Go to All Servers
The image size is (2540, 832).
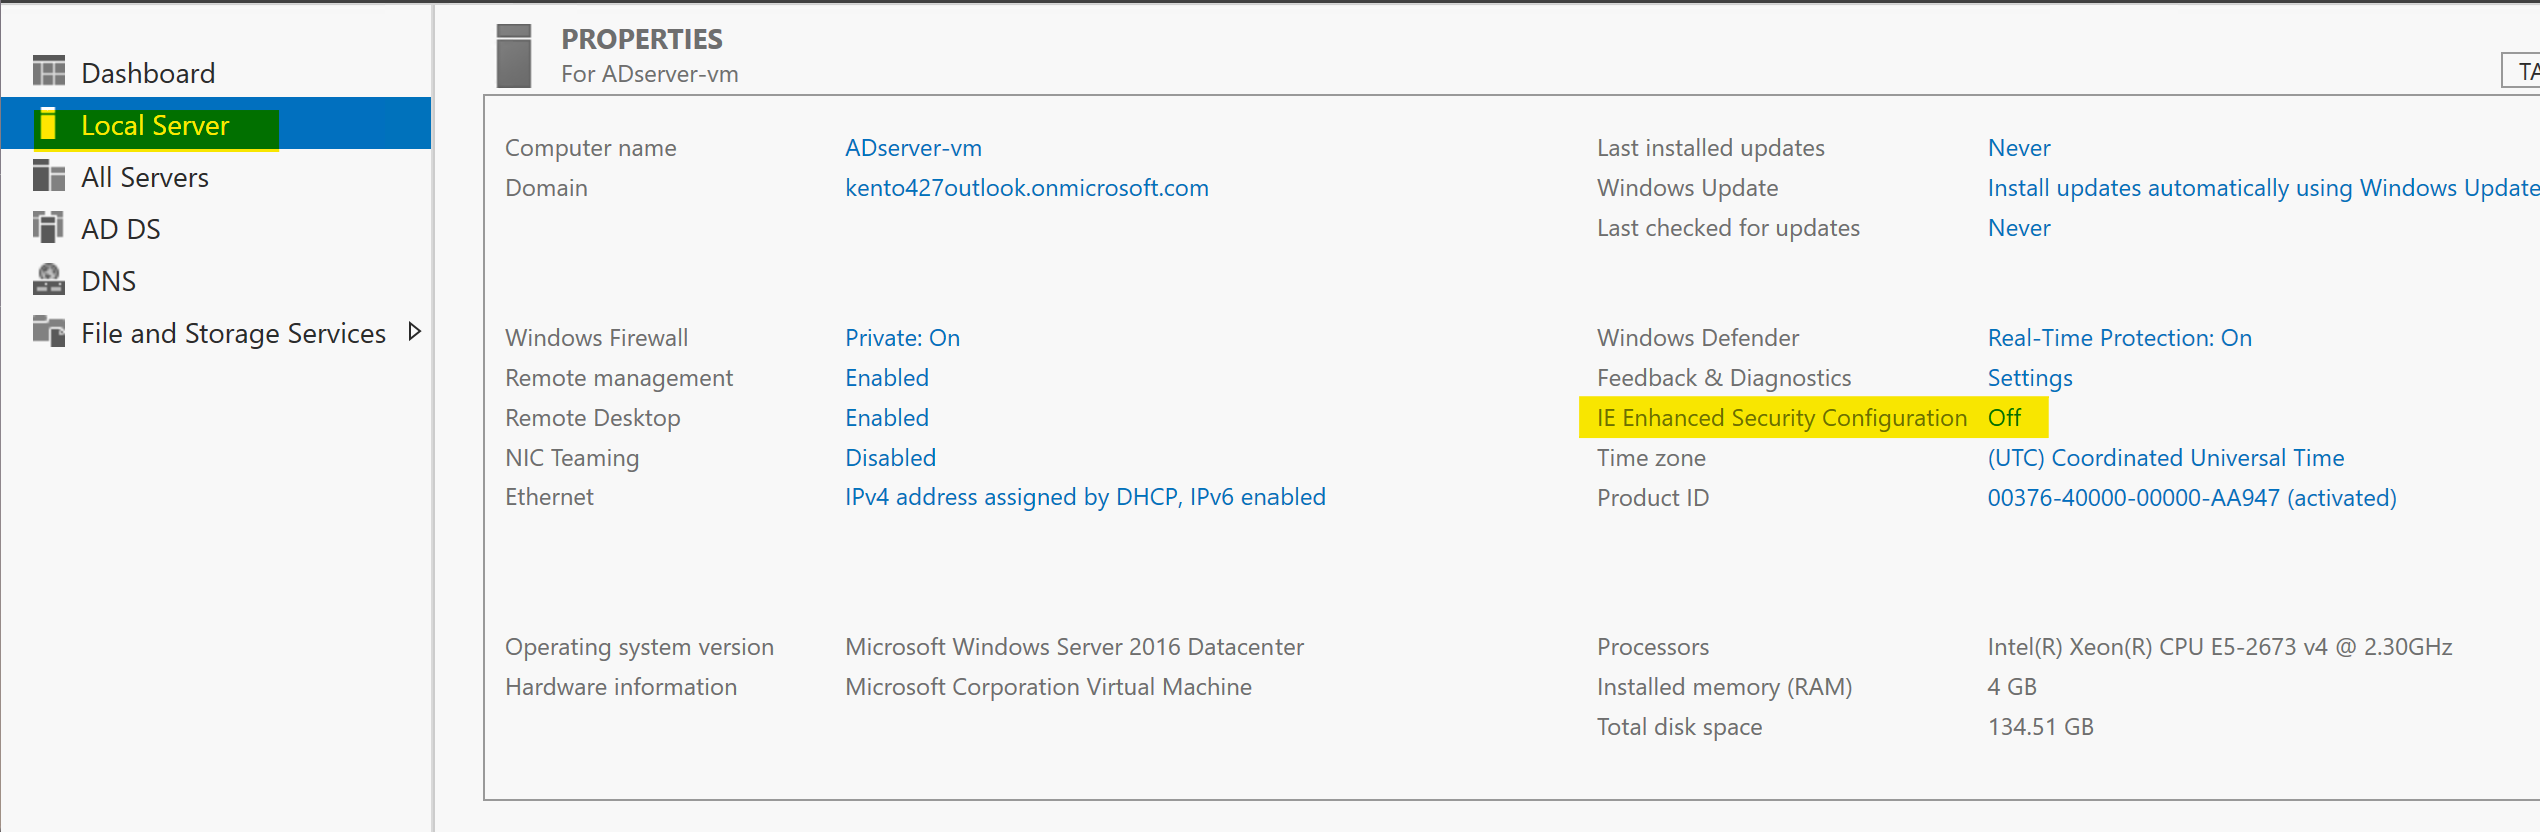tap(145, 177)
